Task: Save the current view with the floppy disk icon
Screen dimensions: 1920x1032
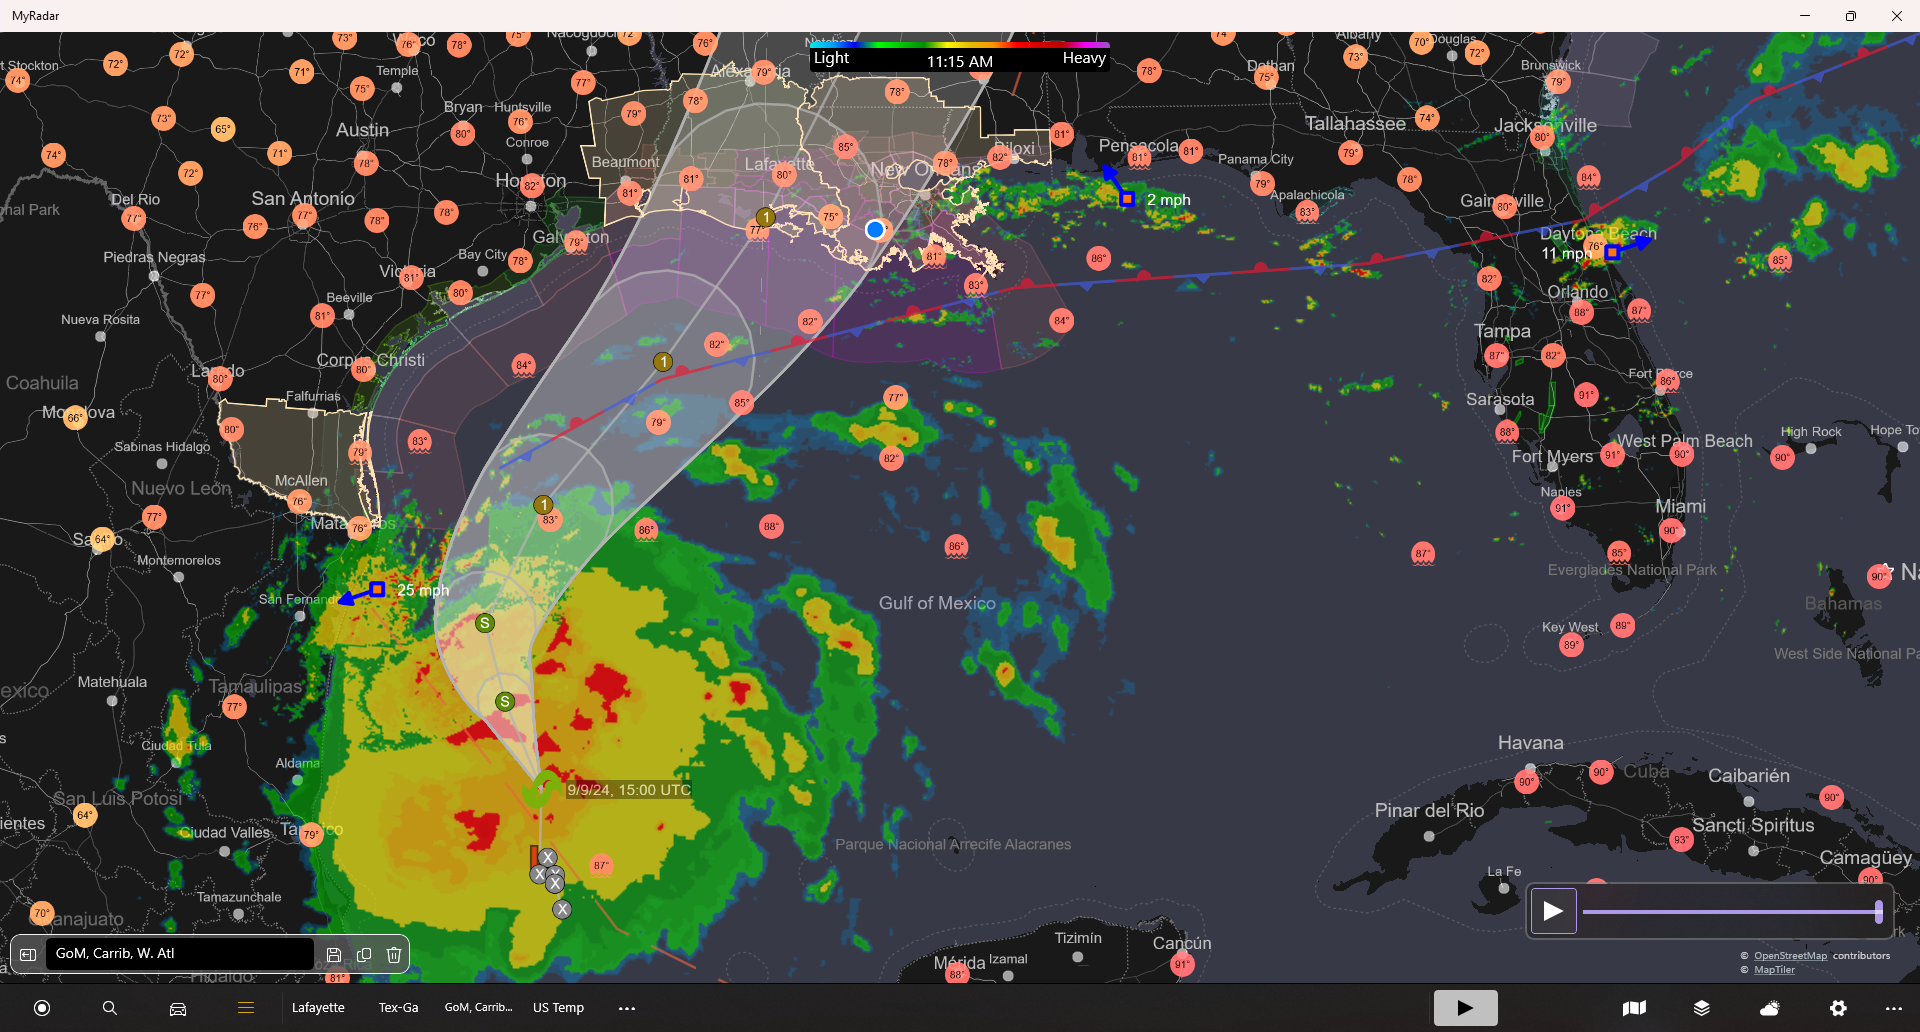Action: 334,954
